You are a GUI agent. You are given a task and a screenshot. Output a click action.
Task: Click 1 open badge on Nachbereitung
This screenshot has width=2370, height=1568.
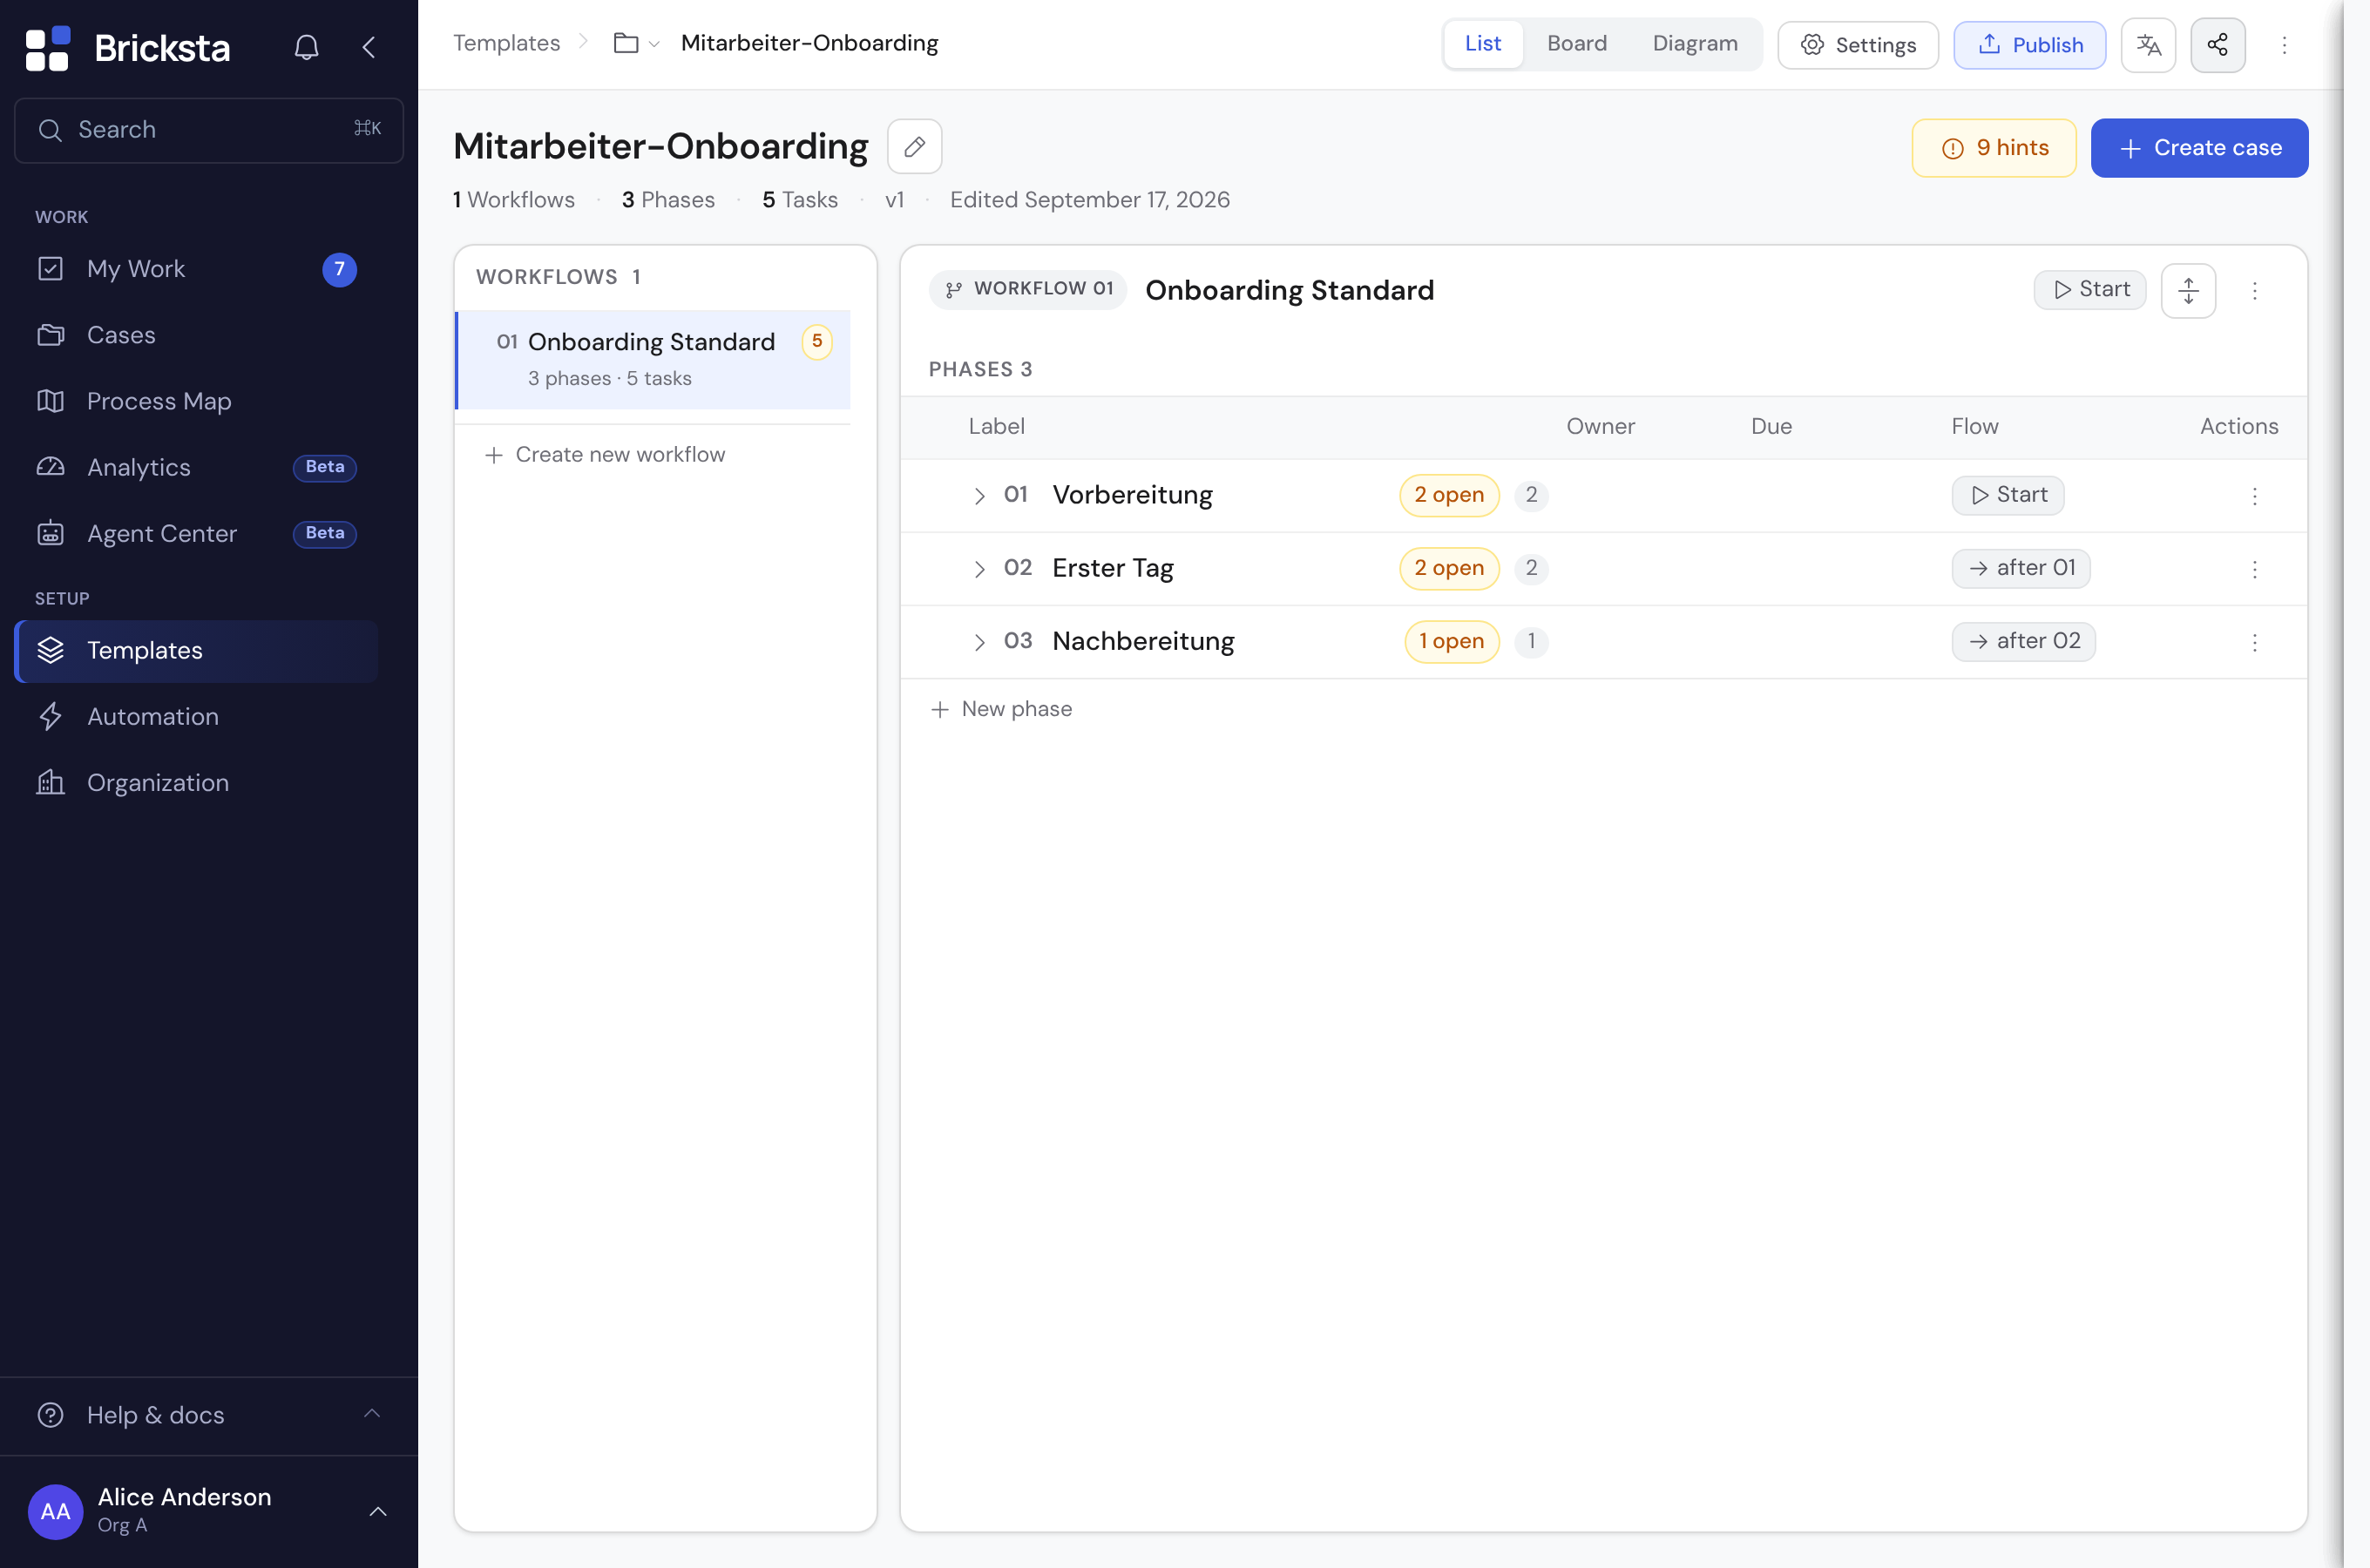pyautogui.click(x=1451, y=641)
